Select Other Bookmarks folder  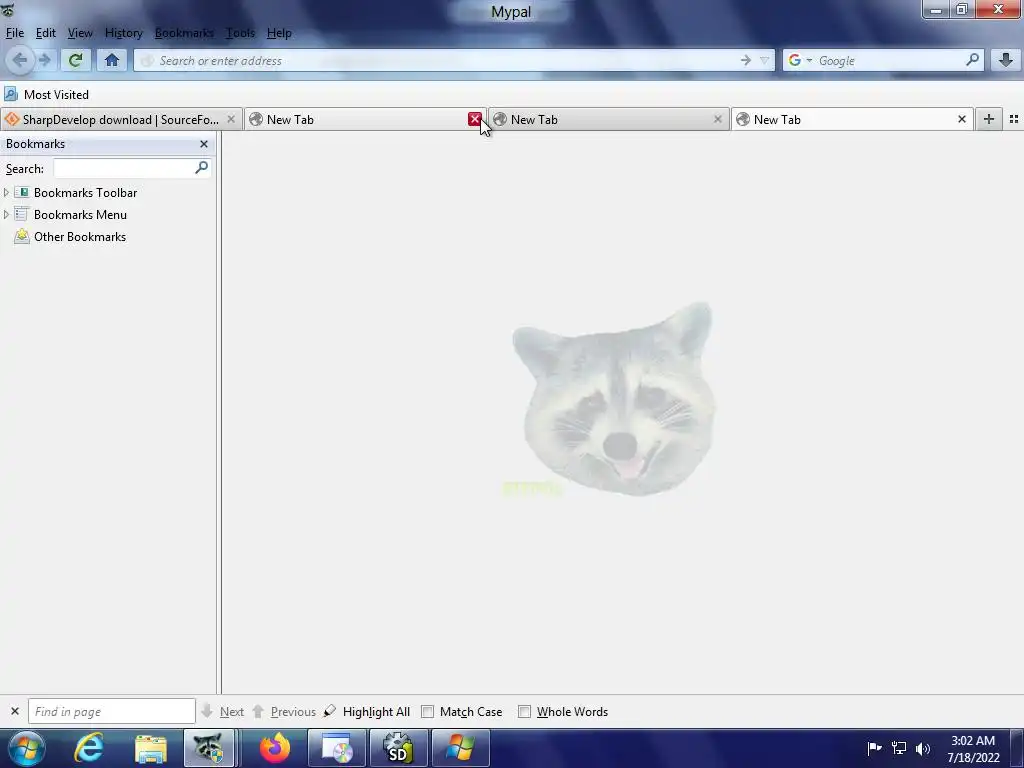click(x=80, y=237)
